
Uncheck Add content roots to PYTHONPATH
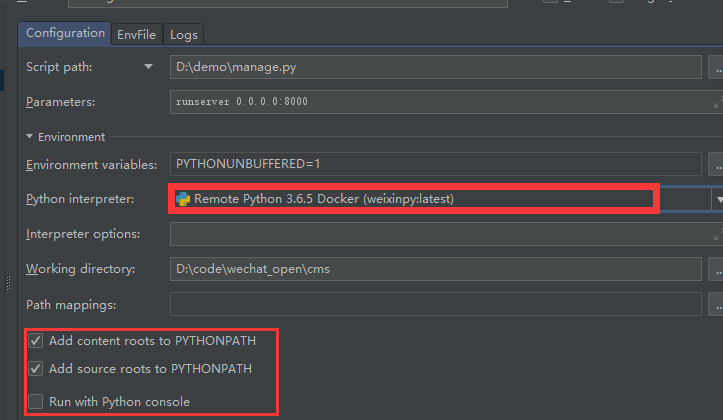click(36, 341)
